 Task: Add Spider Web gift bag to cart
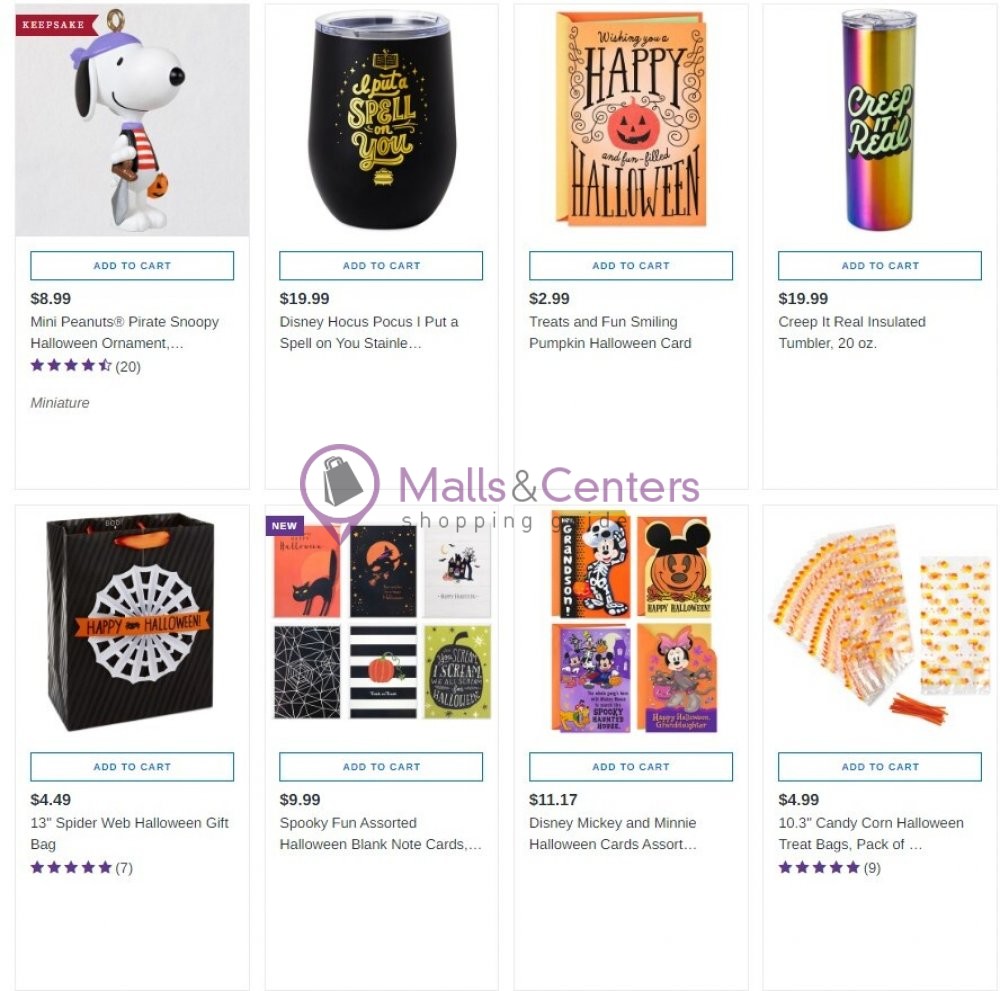point(131,766)
